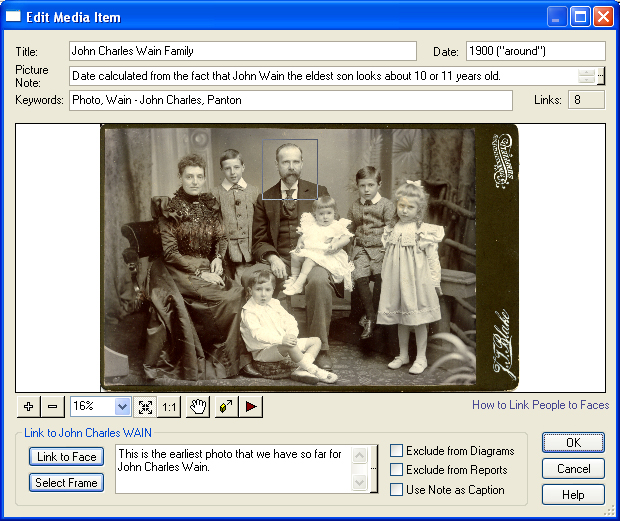Image resolution: width=620 pixels, height=521 pixels.
Task: Click in the Title text field
Action: point(242,51)
